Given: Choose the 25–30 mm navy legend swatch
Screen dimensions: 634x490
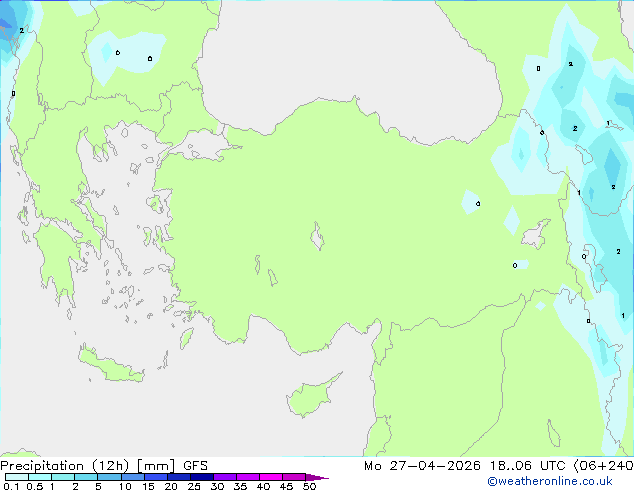Looking at the screenshot, I should coord(201,477).
